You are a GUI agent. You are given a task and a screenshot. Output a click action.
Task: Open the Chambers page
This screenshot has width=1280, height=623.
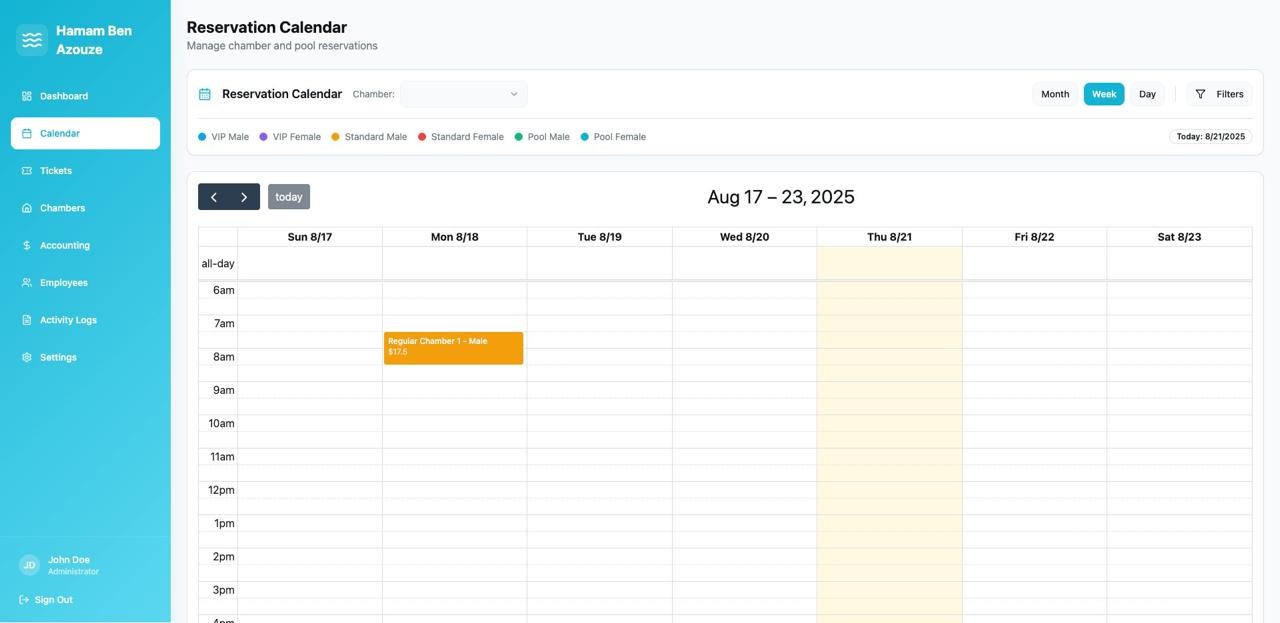coord(85,208)
